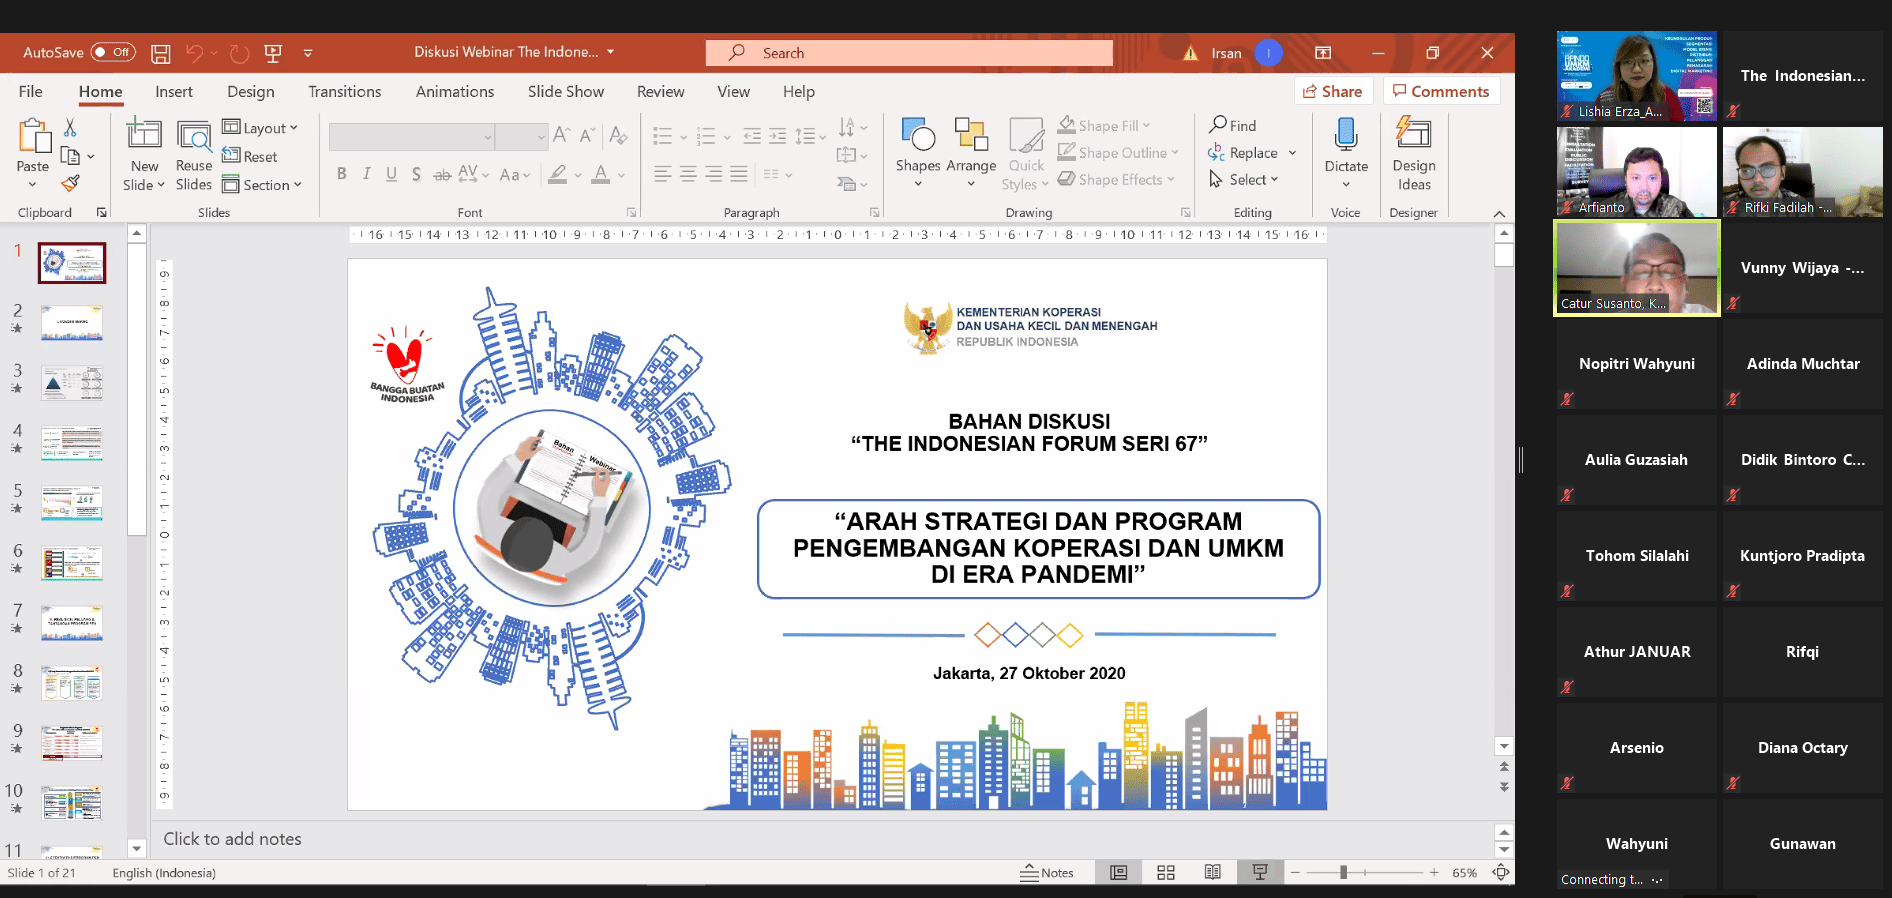
Task: Click the Format Painter brush icon
Action: (x=70, y=183)
